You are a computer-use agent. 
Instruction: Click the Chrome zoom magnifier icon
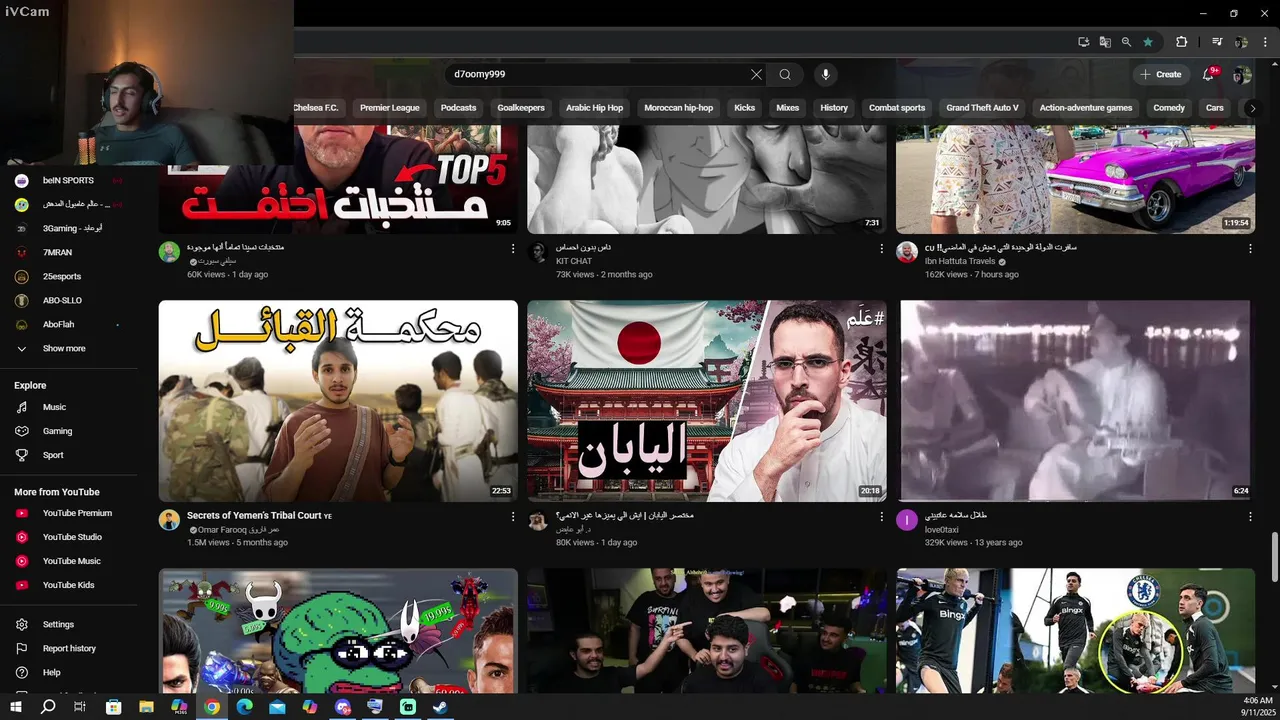click(1126, 42)
